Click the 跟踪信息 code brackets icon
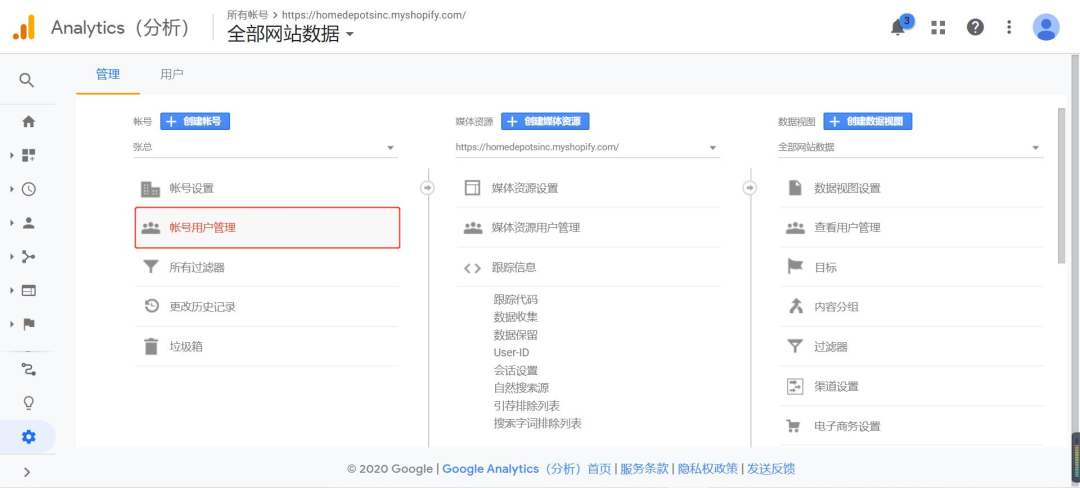The width and height of the screenshot is (1080, 488). pos(472,268)
